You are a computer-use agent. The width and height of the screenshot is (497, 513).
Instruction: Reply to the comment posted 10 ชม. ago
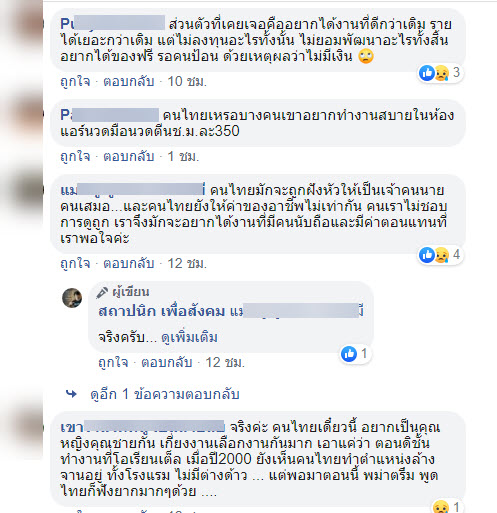(129, 81)
